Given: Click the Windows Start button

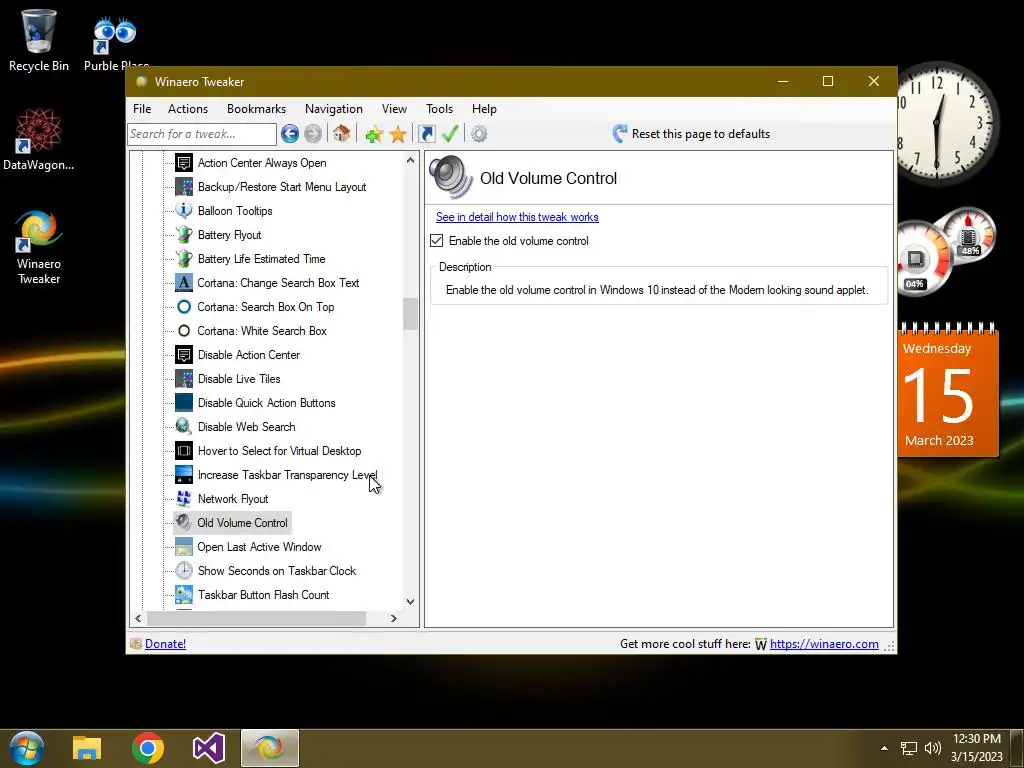Looking at the screenshot, I should point(27,748).
